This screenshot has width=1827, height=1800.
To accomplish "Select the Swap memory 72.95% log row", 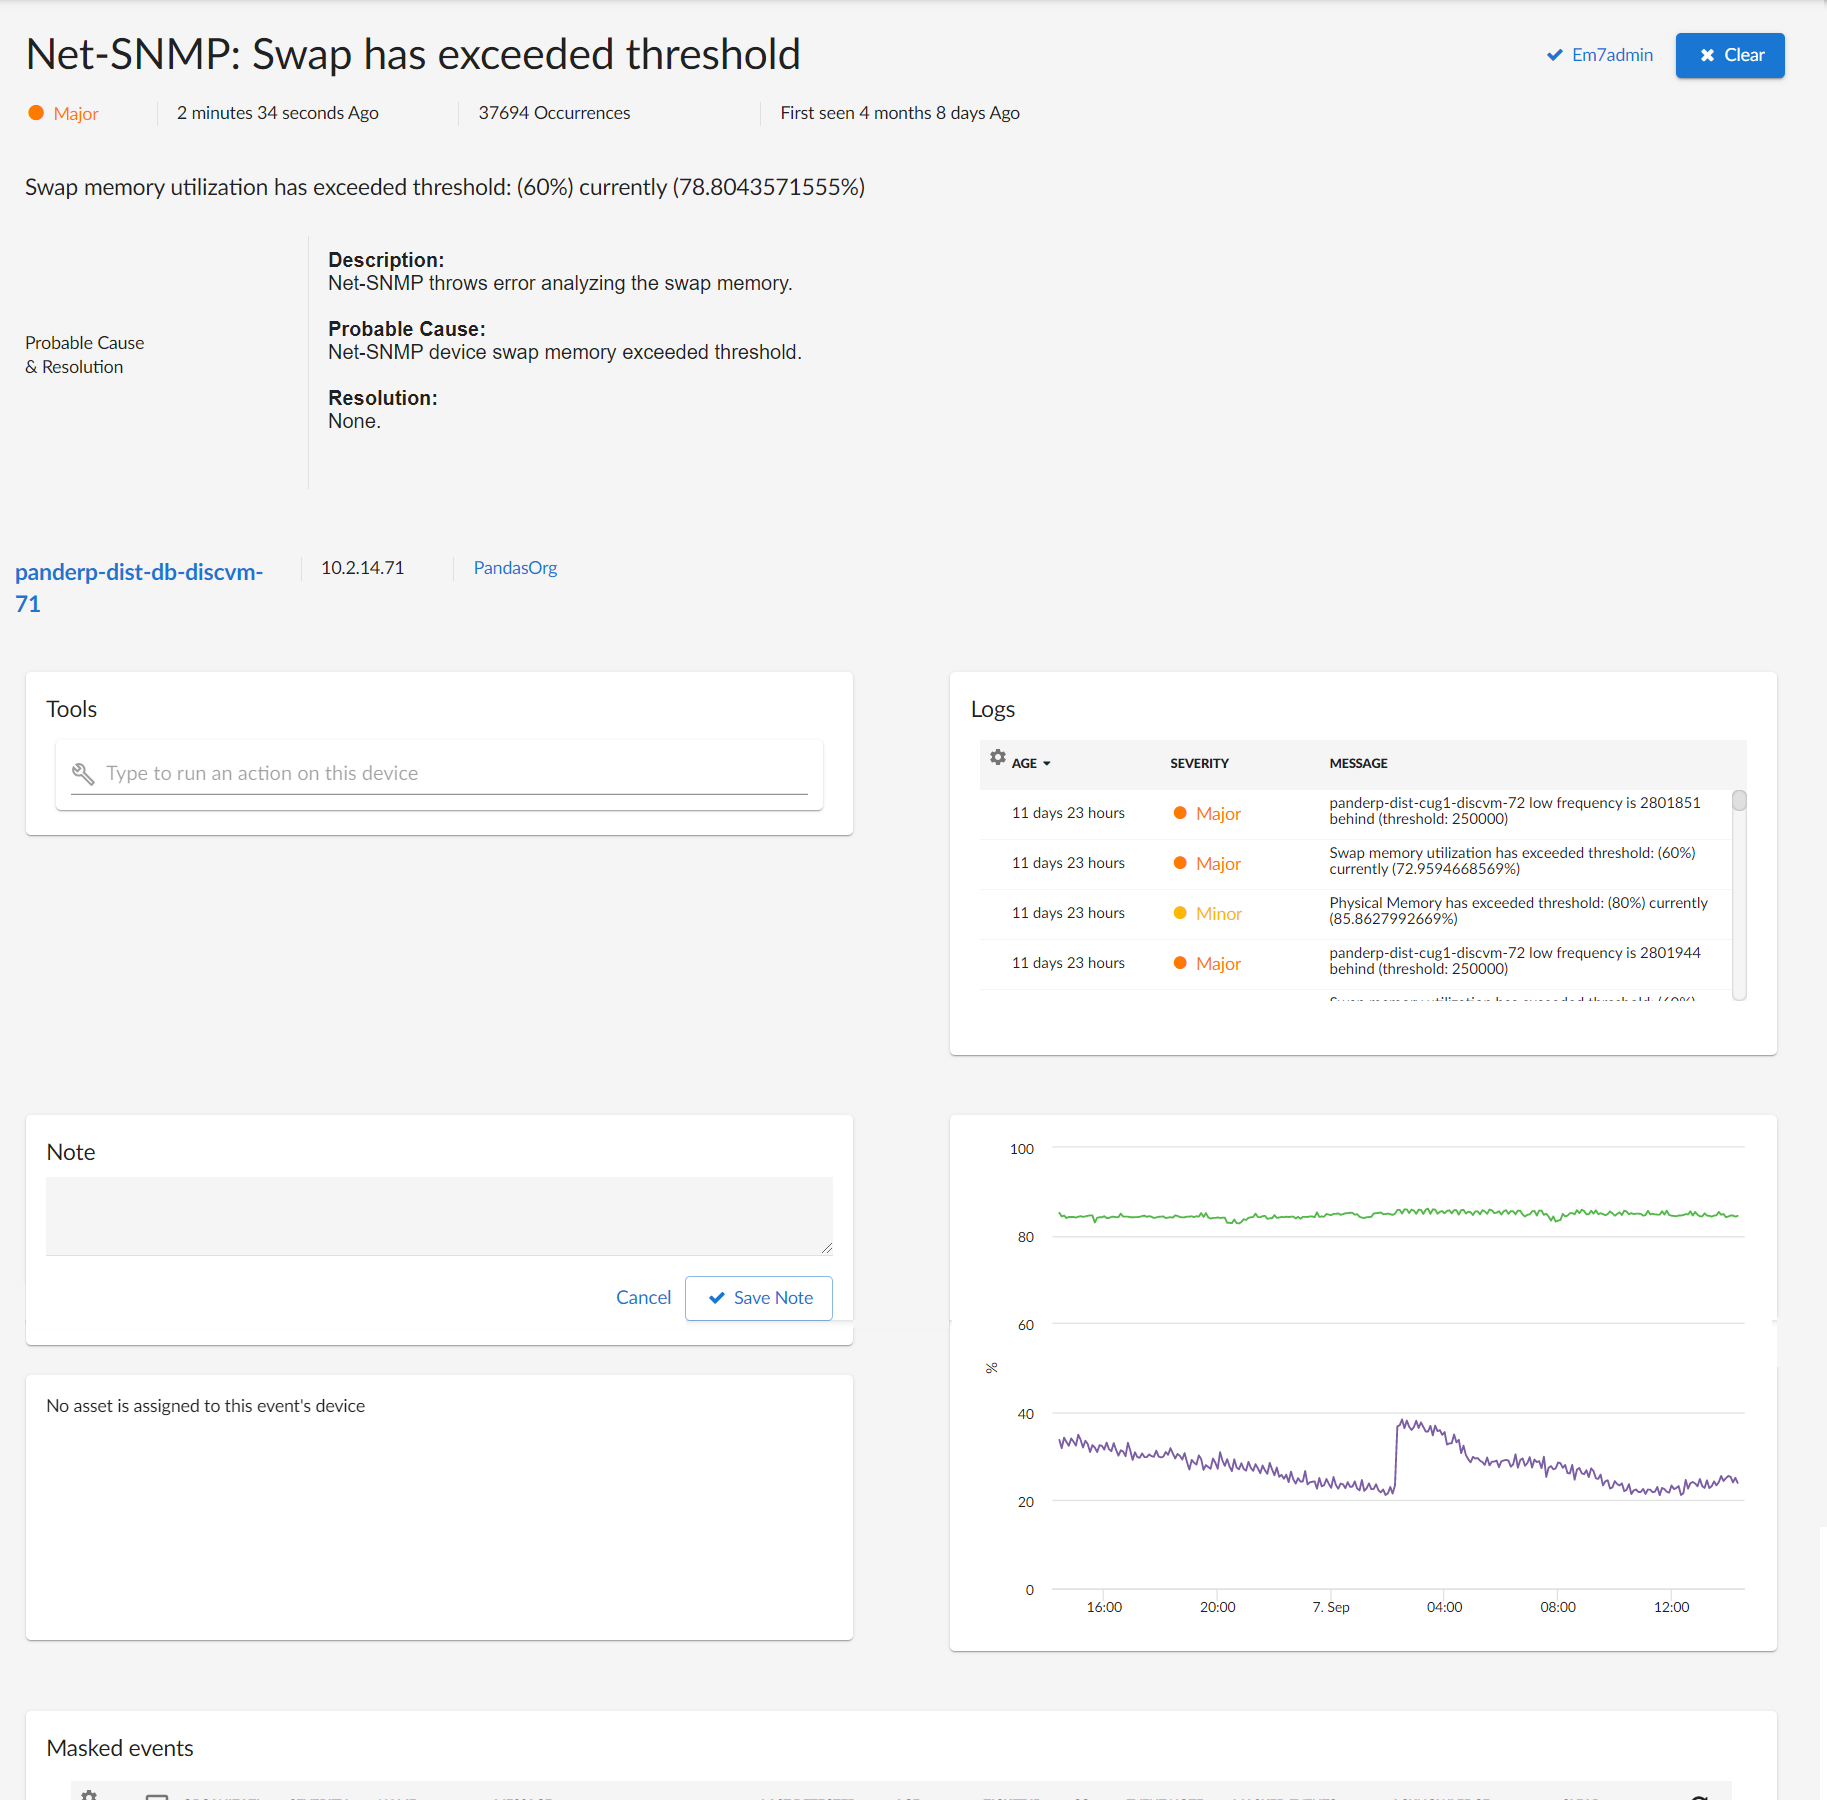I will [1511, 861].
